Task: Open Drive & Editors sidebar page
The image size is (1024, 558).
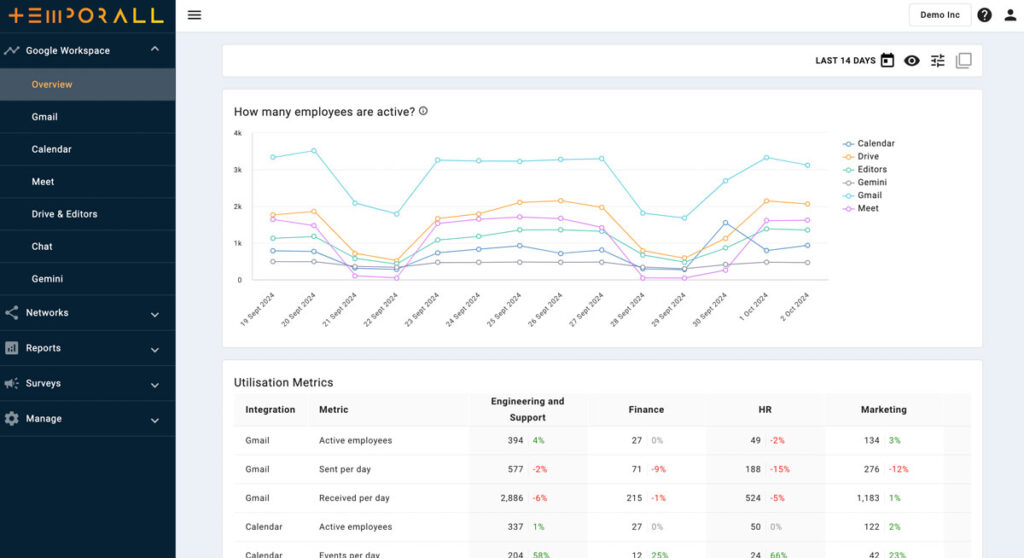Action: (88, 214)
